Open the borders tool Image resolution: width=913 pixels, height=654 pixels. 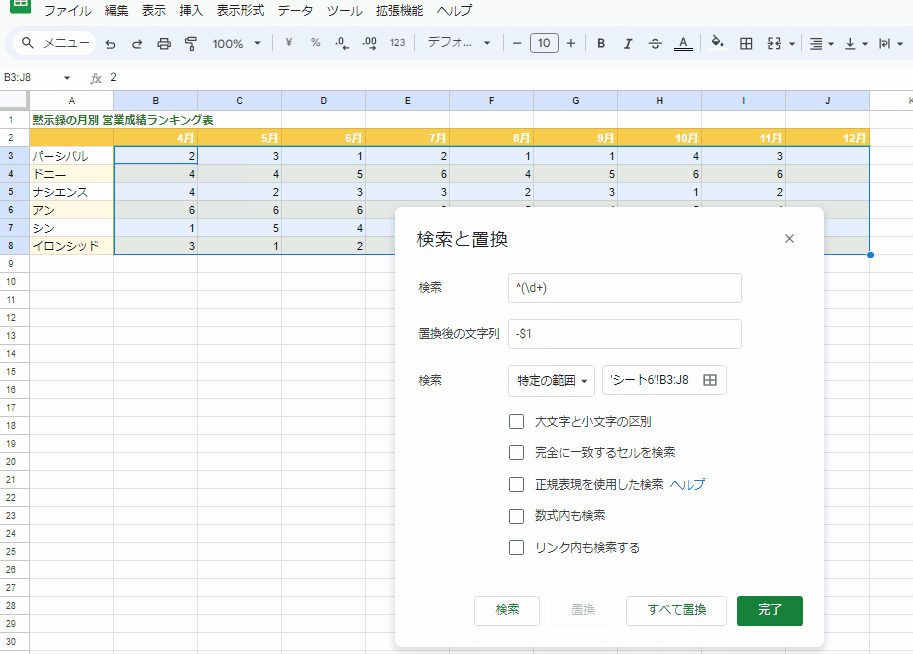[x=746, y=43]
